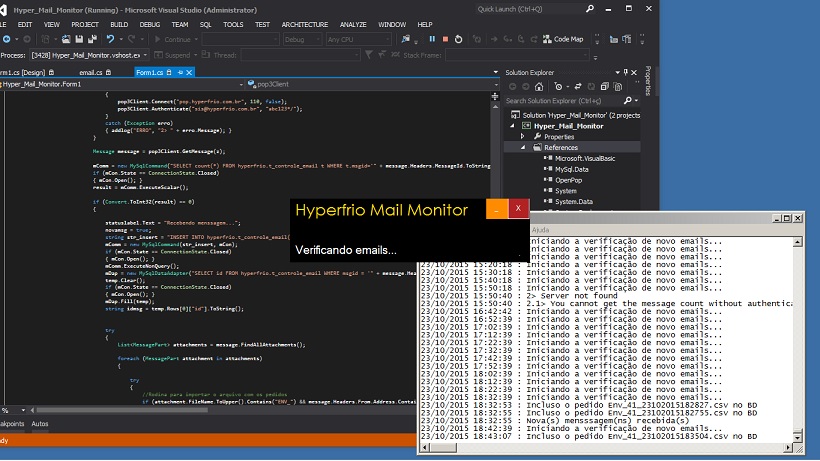Open the ANALYZE menu
Screen dimensions: 820x461
(x=353, y=25)
